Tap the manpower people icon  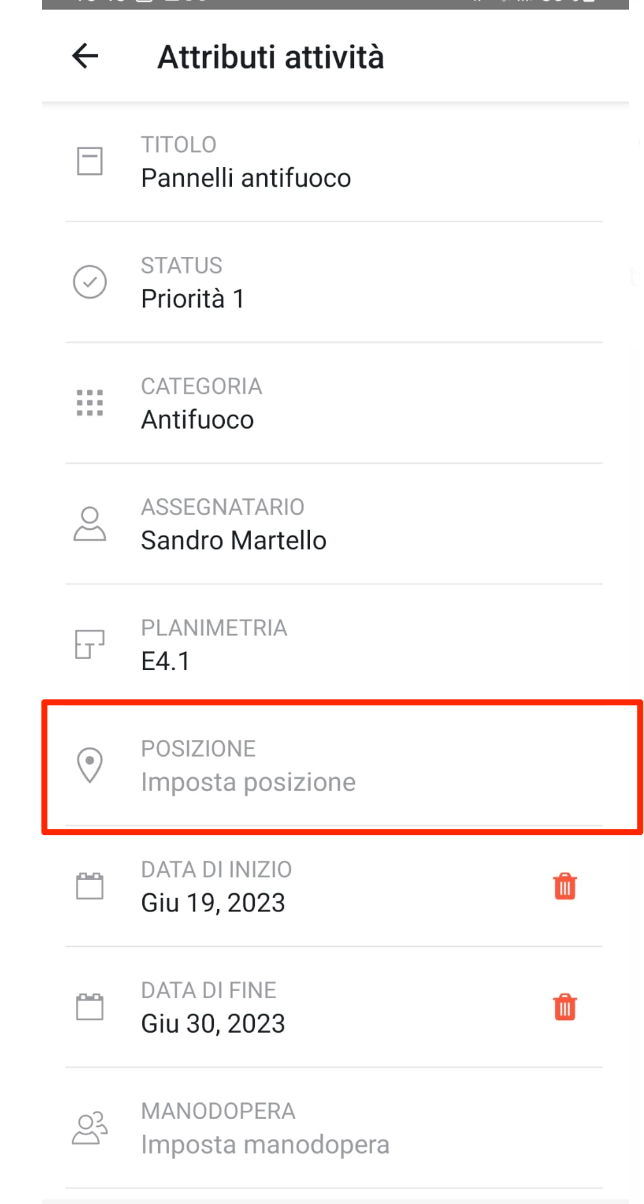(90, 1128)
